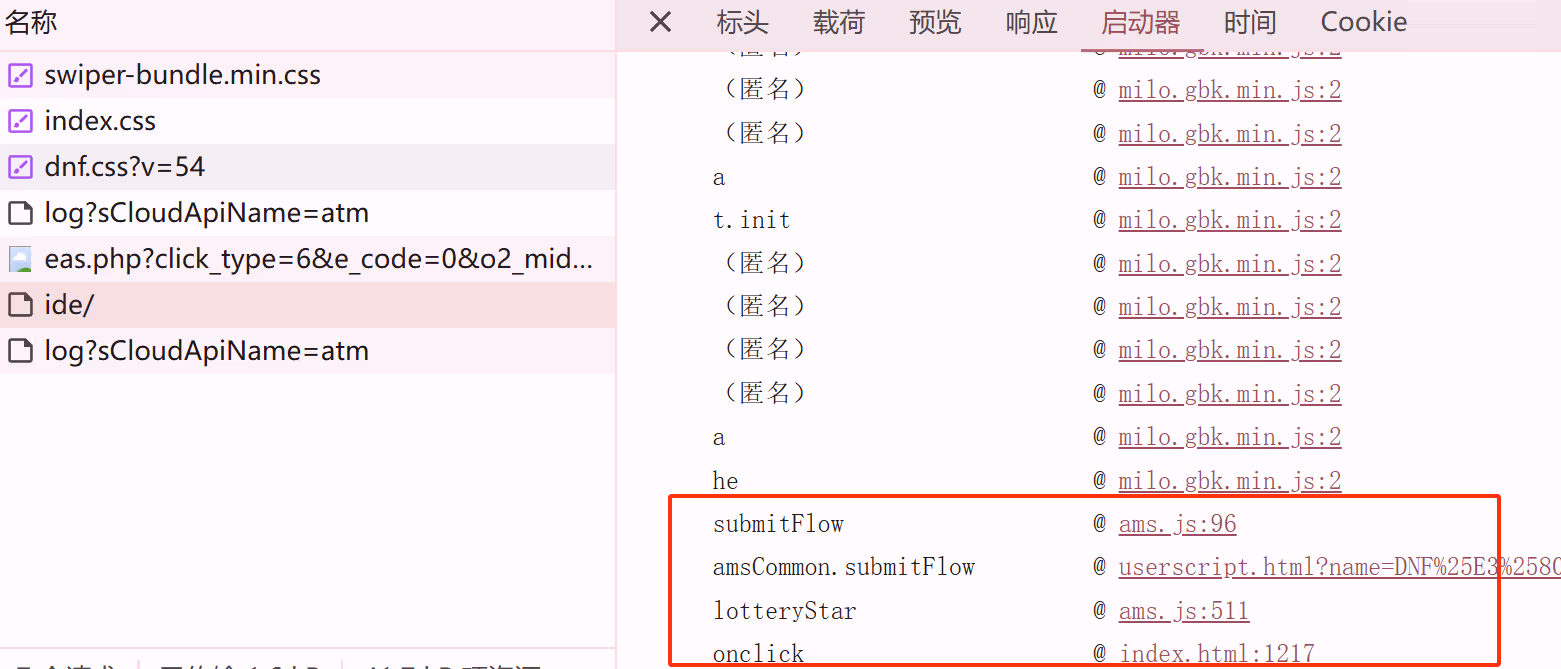Click the last log?sCloudApiName=atm document icon
This screenshot has width=1561, height=669.
(x=20, y=351)
